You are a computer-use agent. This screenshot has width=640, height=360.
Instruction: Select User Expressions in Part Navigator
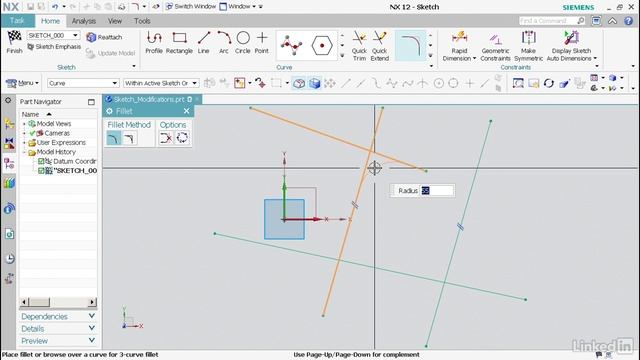pyautogui.click(x=61, y=142)
